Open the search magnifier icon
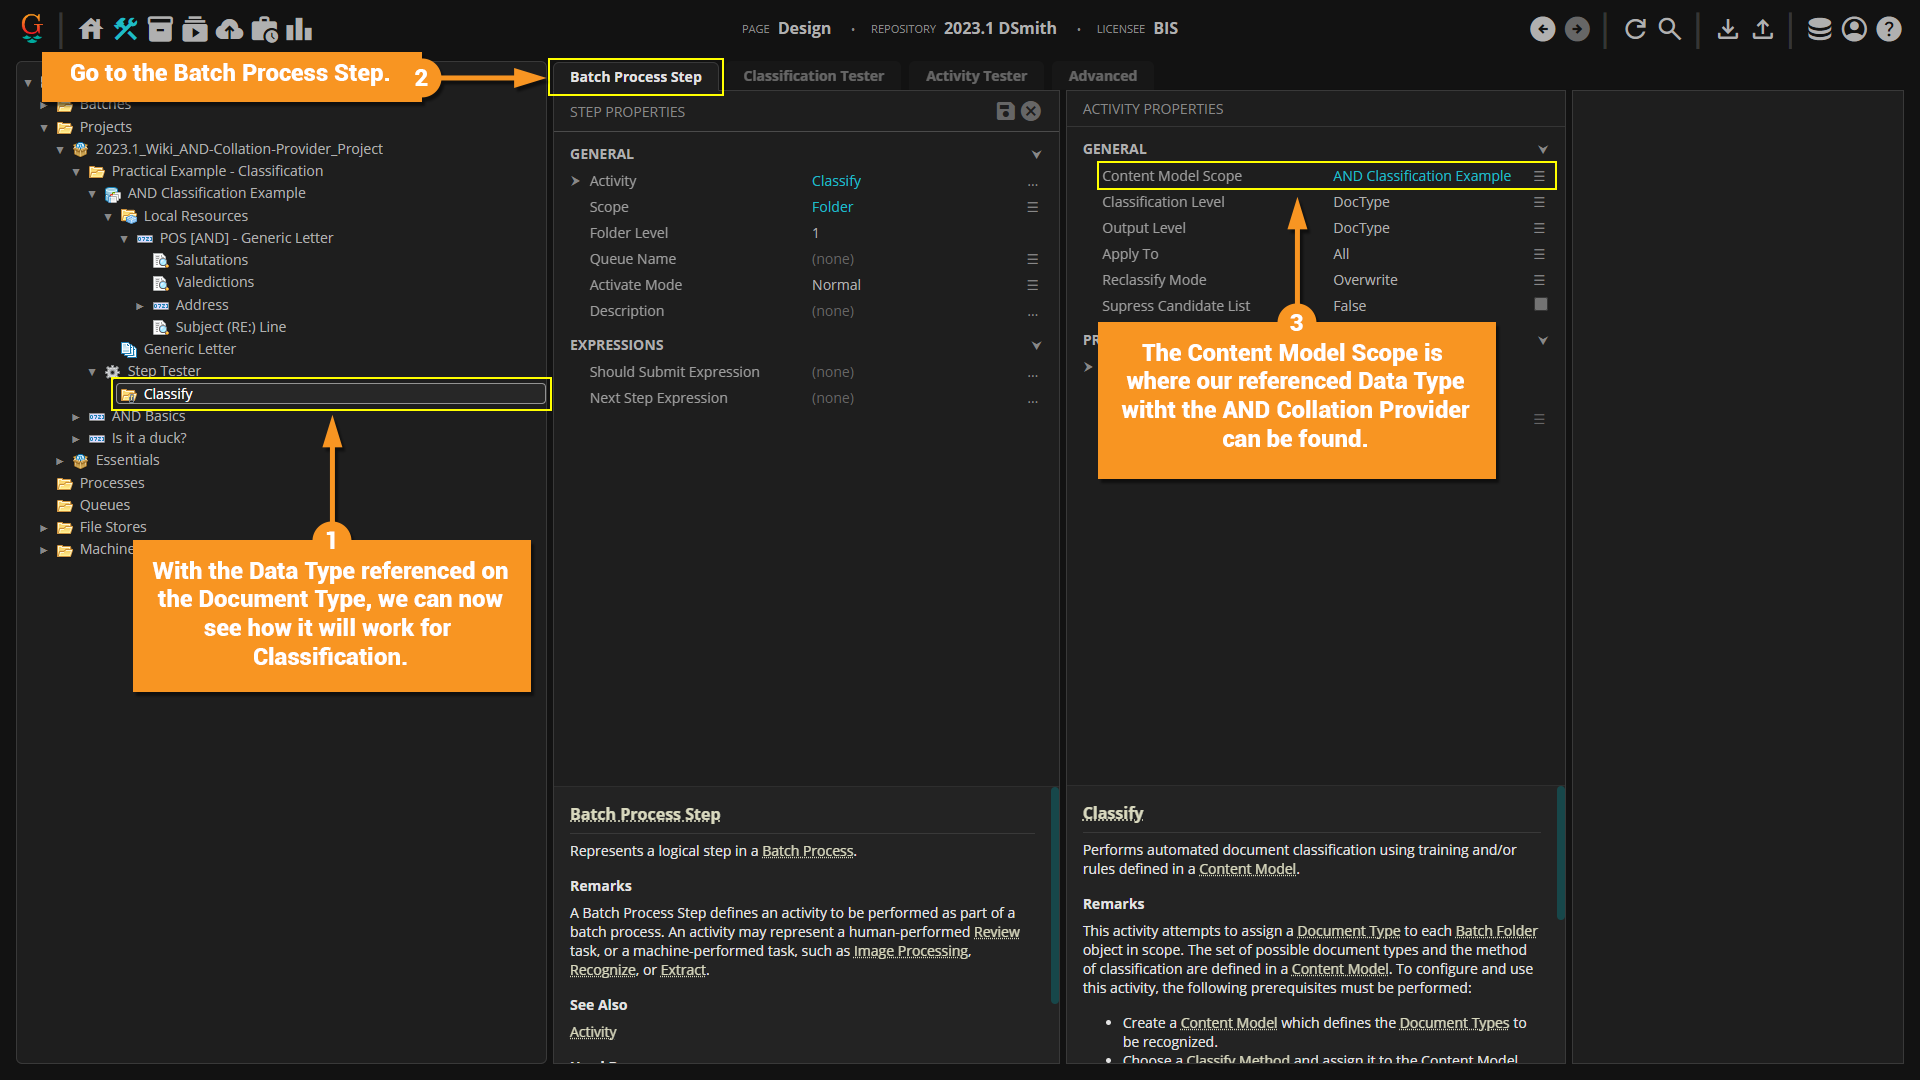The image size is (1920, 1080). point(1670,29)
